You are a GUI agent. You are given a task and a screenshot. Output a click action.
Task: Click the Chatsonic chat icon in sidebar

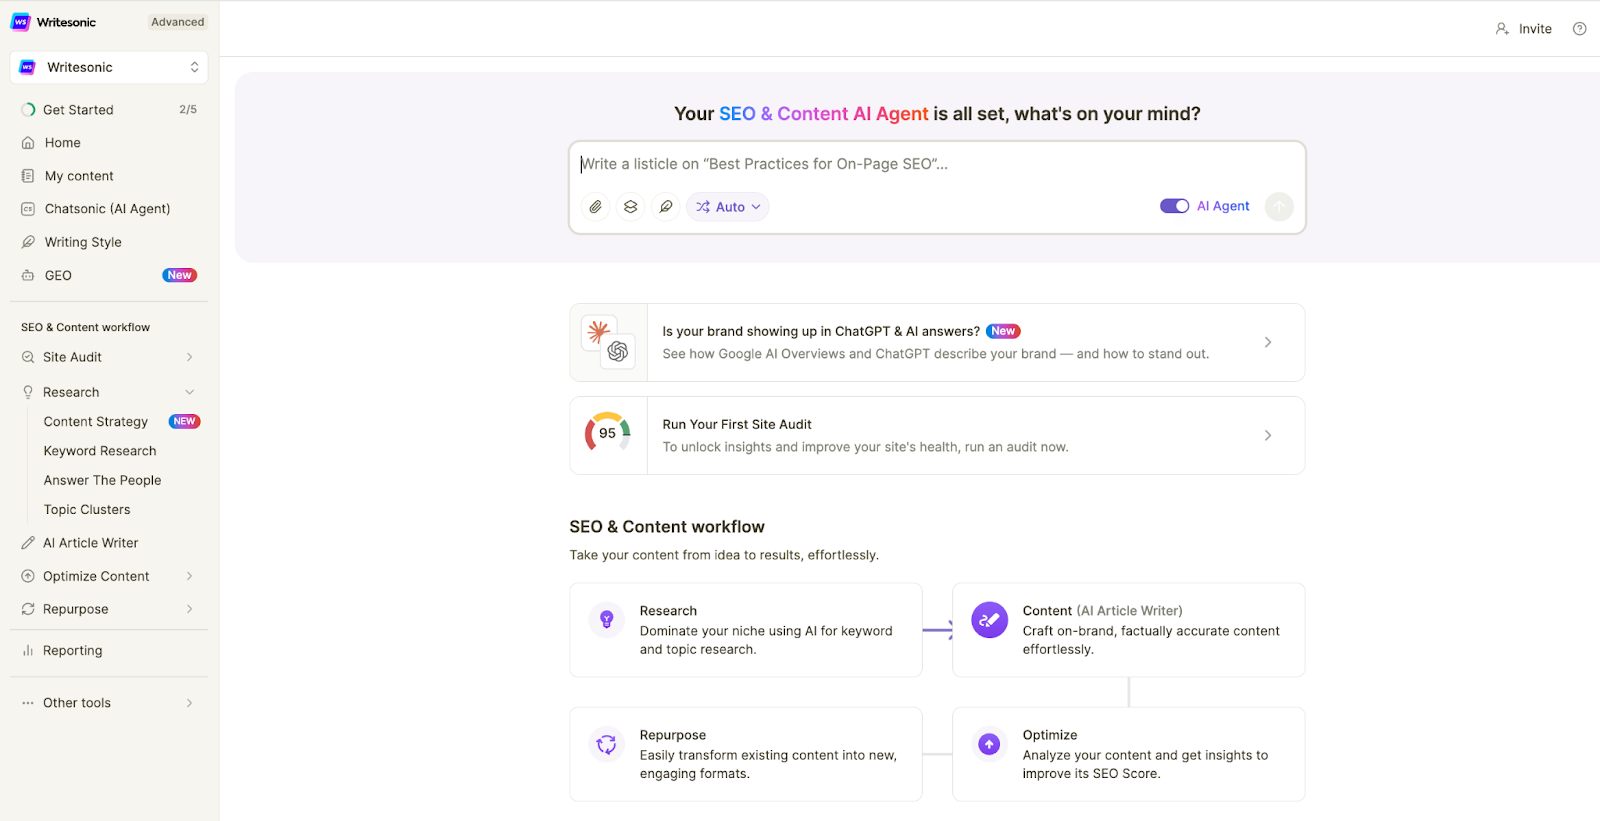pyautogui.click(x=28, y=209)
